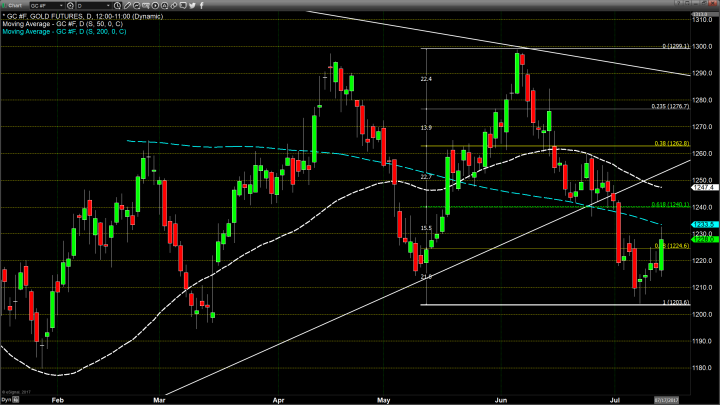
Task: Click the symbol lookup icon after GC #F
Action: pos(70,6)
